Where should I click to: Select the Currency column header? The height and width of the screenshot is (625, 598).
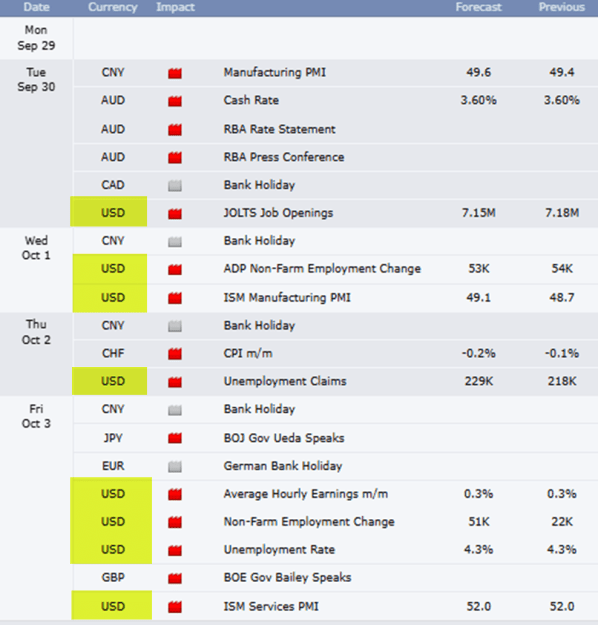[113, 7]
